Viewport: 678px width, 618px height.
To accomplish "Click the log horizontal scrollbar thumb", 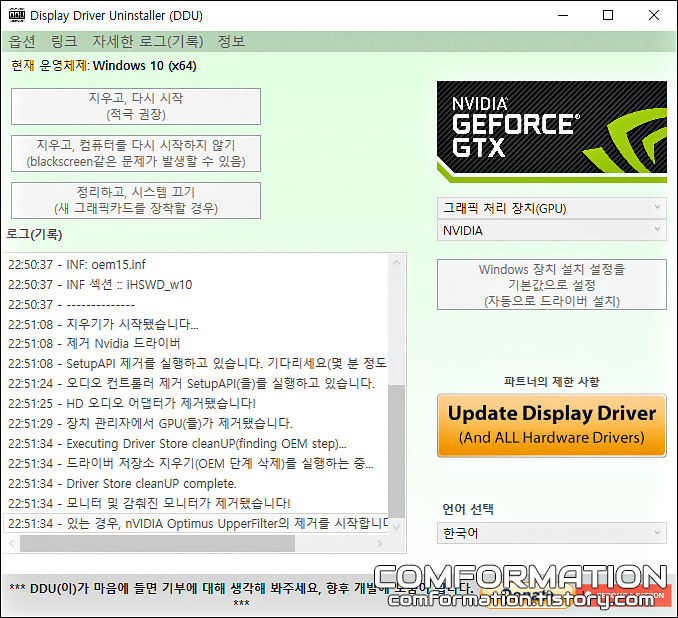I will point(157,543).
